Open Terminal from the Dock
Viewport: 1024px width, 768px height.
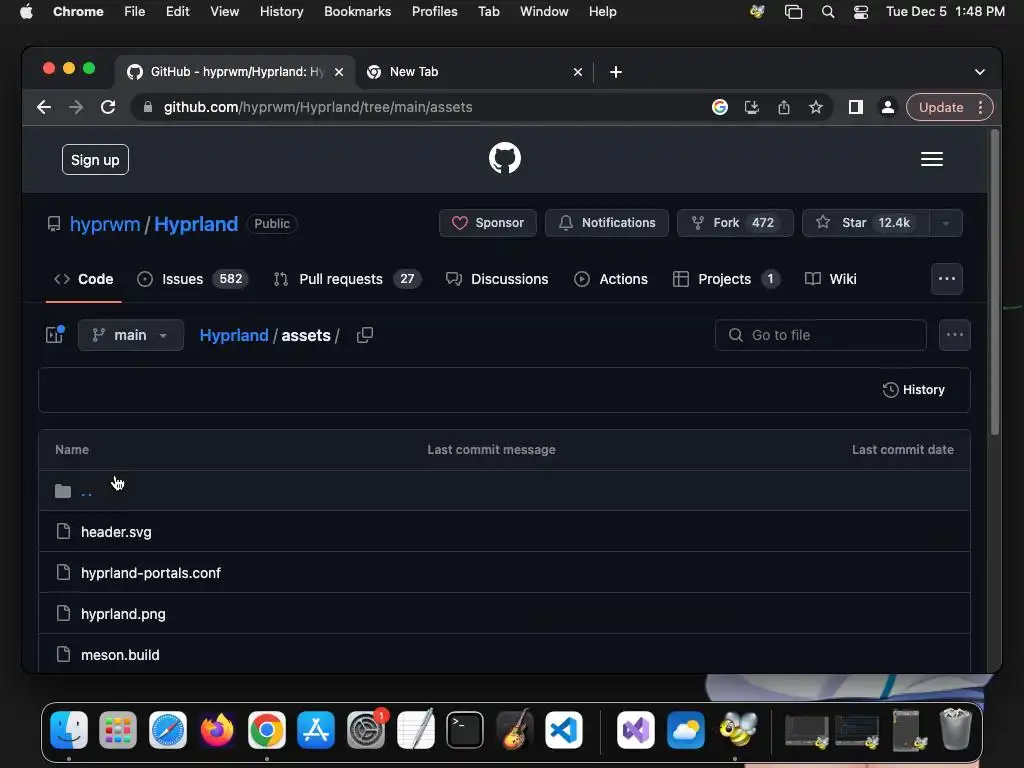click(465, 730)
